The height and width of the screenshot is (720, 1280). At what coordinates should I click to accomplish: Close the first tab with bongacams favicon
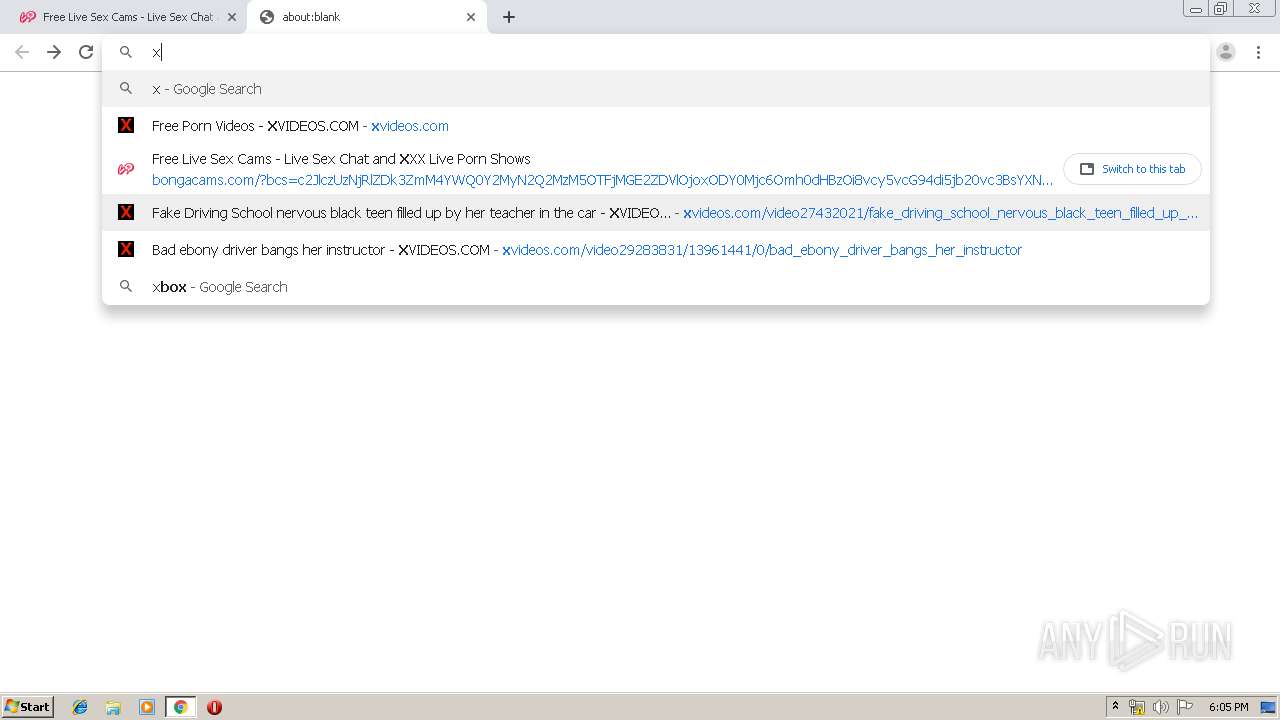tap(232, 17)
